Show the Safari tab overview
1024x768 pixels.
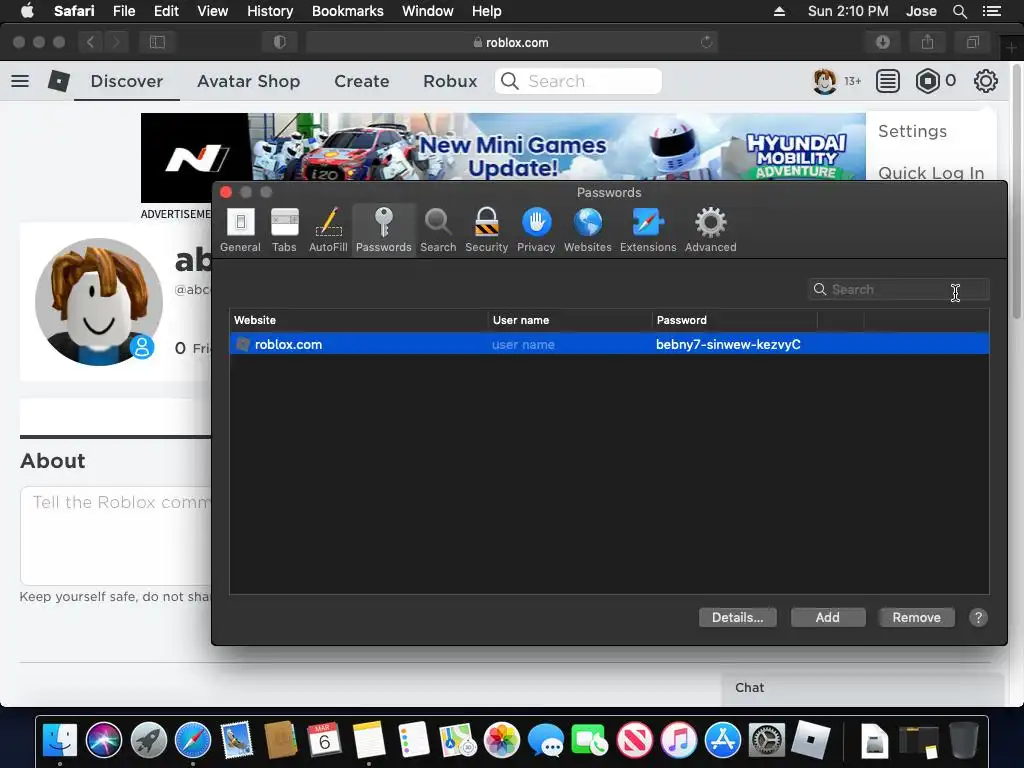click(972, 42)
